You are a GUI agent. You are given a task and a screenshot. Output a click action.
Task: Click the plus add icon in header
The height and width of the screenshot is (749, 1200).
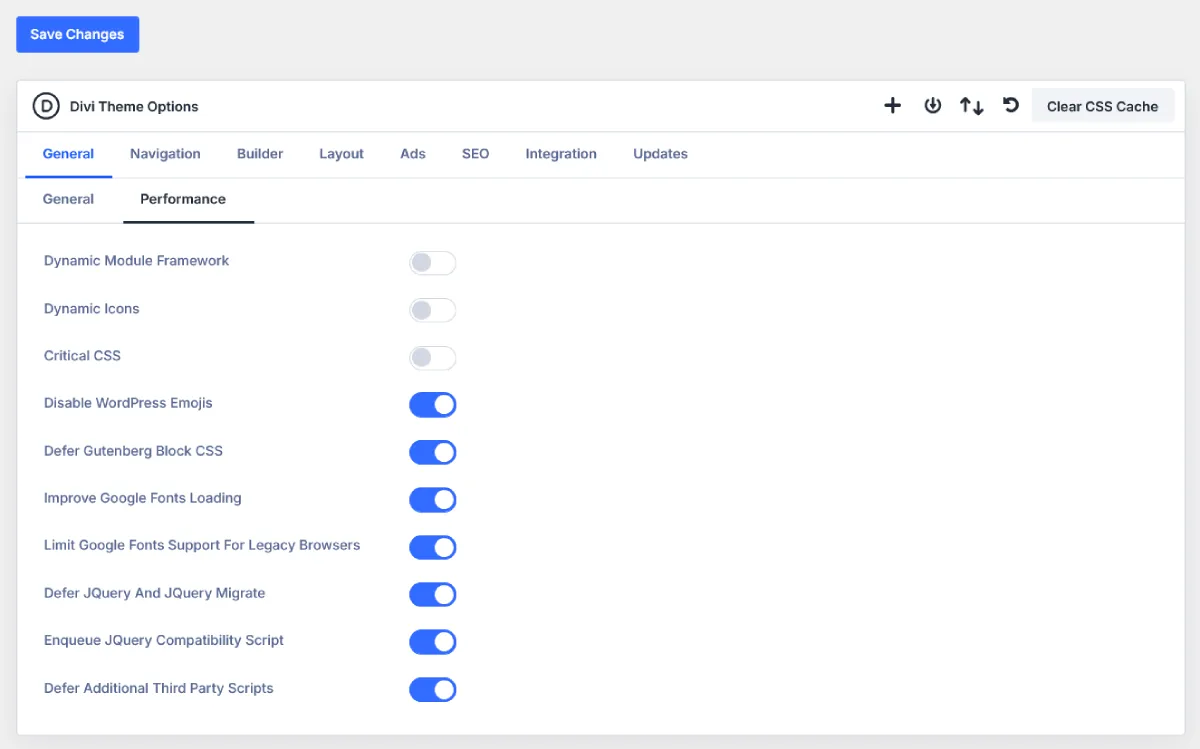click(893, 106)
